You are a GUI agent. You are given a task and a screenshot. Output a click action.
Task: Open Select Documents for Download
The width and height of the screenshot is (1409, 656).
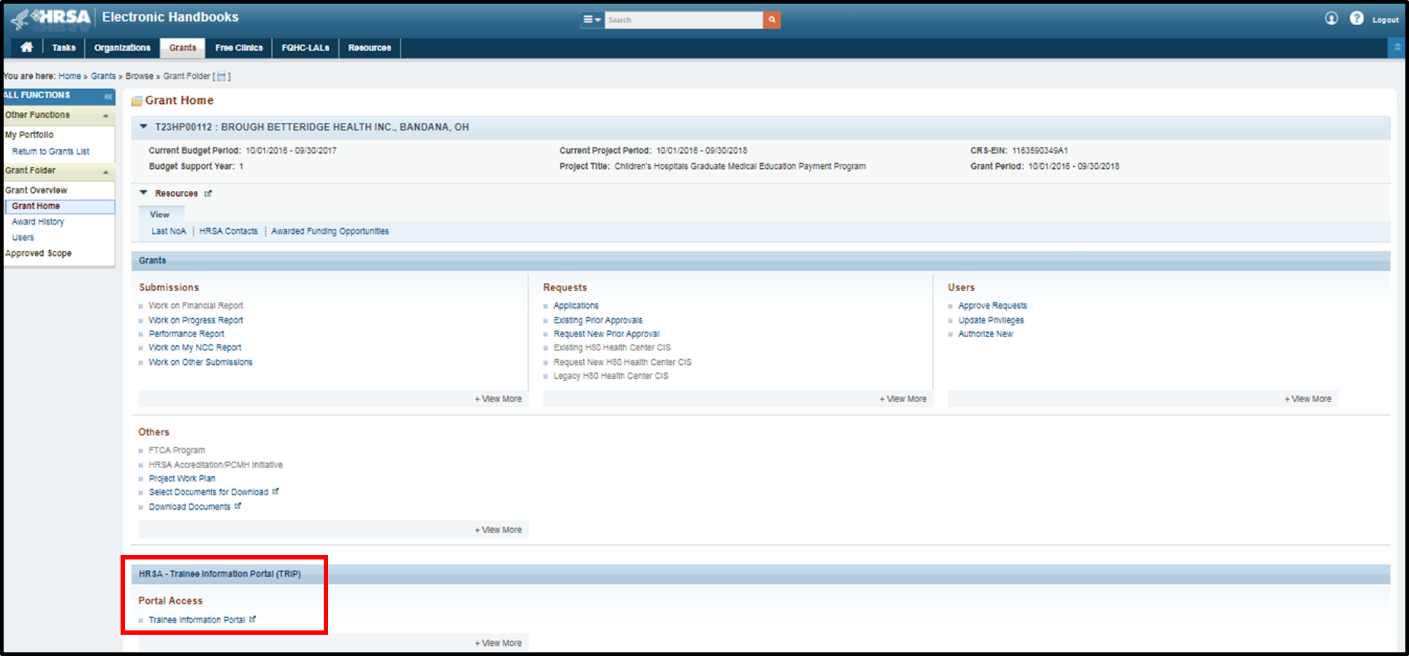pyautogui.click(x=208, y=492)
